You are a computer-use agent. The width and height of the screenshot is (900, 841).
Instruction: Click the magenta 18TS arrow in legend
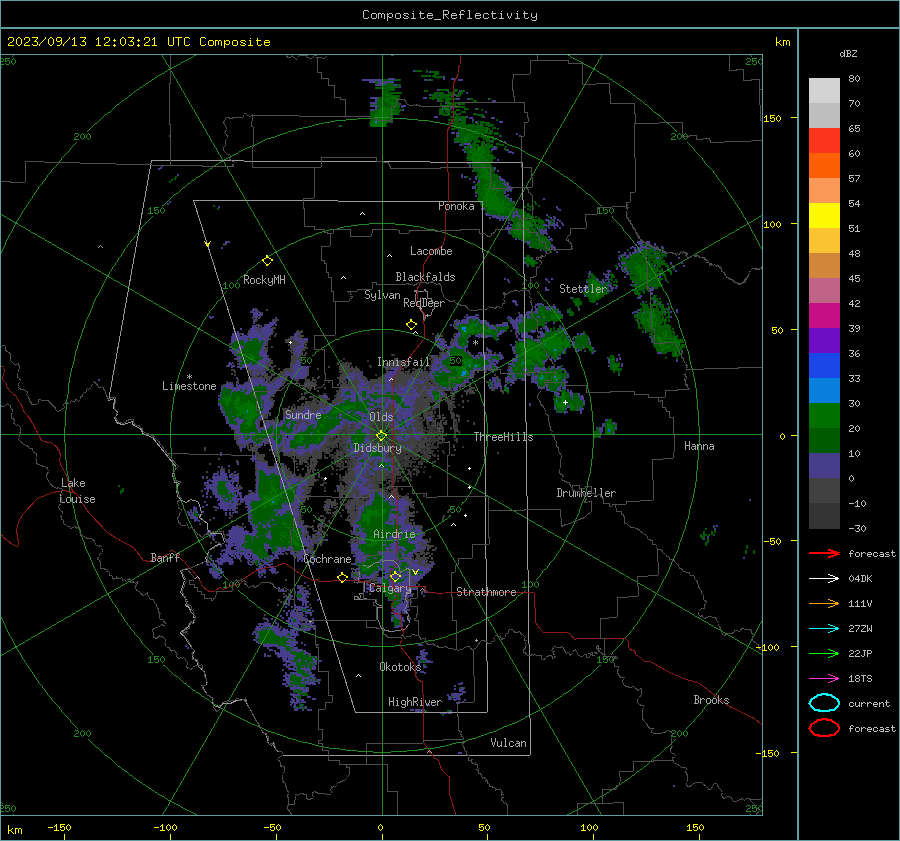point(824,679)
